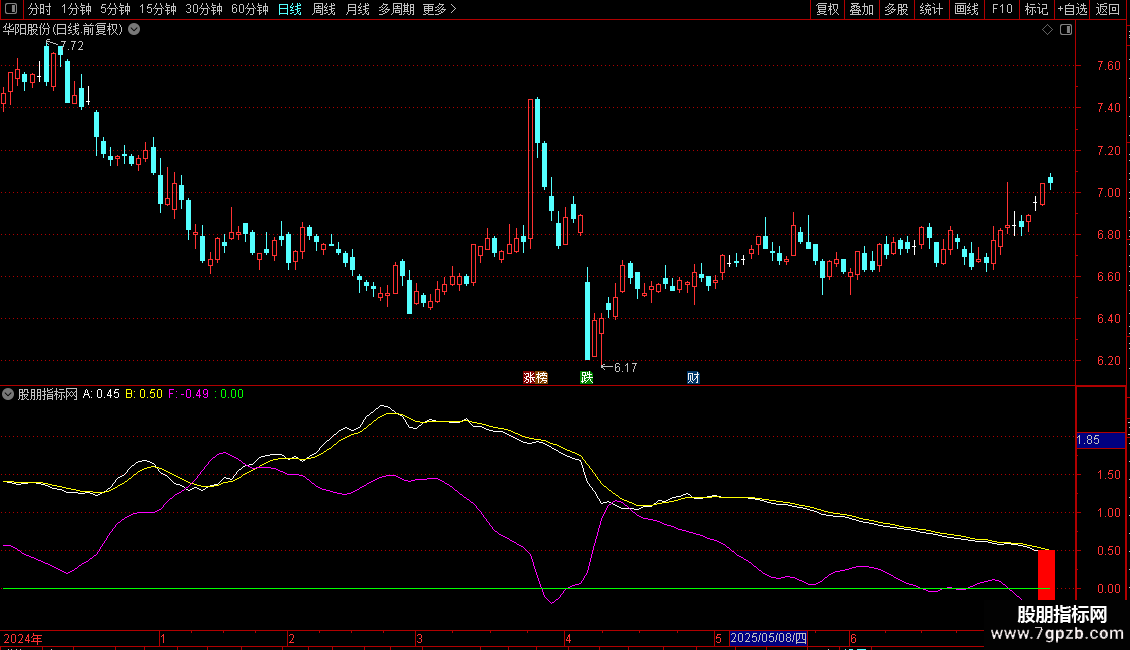This screenshot has height=650, width=1130.
Task: Click the green 跌 event marker
Action: [586, 378]
